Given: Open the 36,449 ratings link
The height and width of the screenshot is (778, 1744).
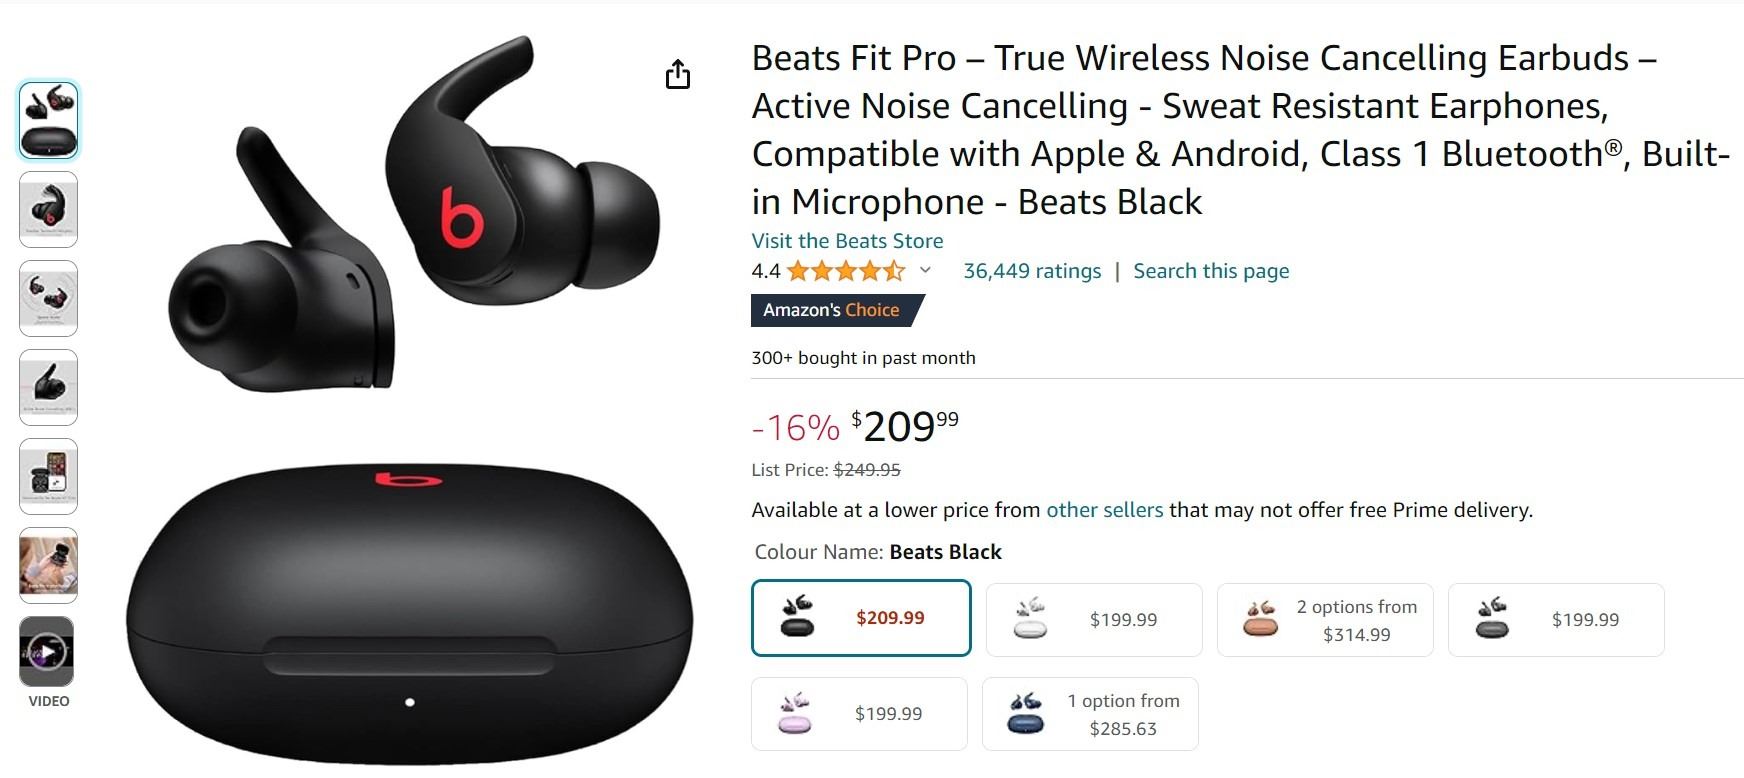Looking at the screenshot, I should (x=1031, y=271).
